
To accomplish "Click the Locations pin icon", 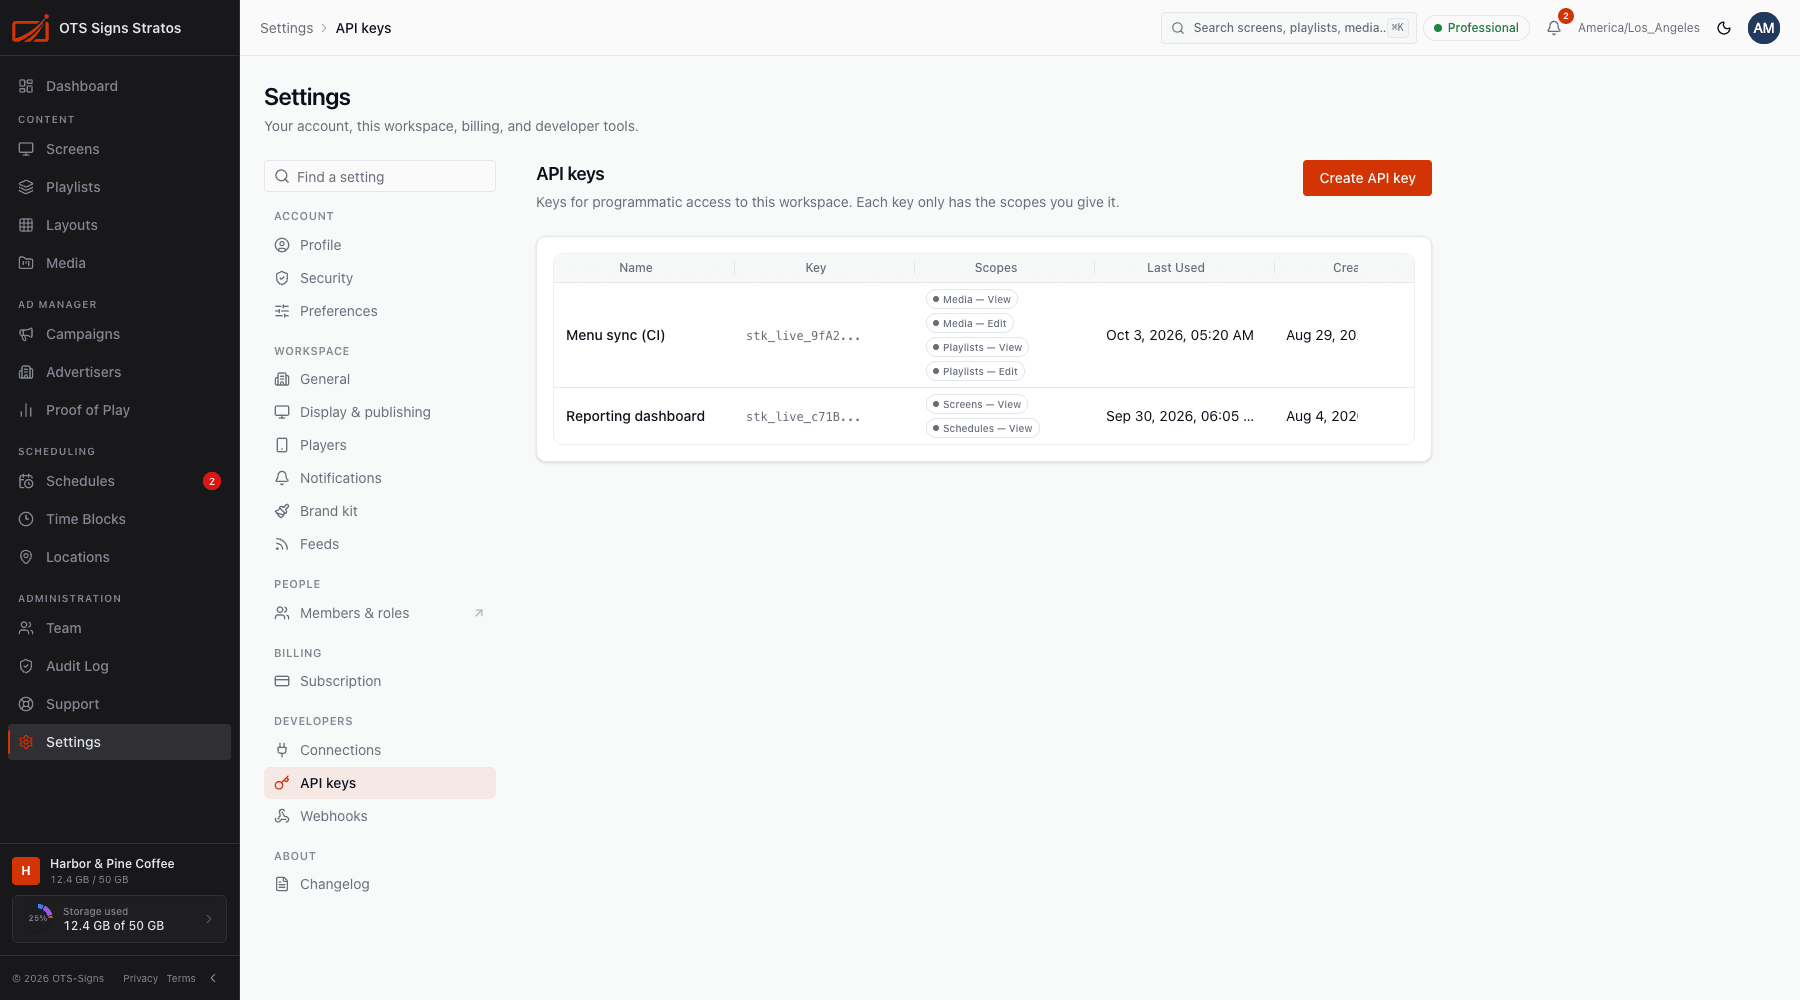I will 26,557.
